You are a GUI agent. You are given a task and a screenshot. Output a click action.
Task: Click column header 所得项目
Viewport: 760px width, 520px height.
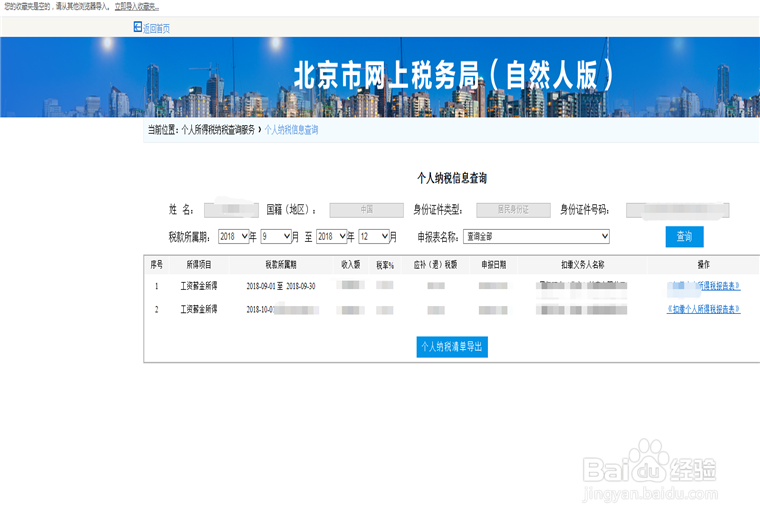[199, 265]
